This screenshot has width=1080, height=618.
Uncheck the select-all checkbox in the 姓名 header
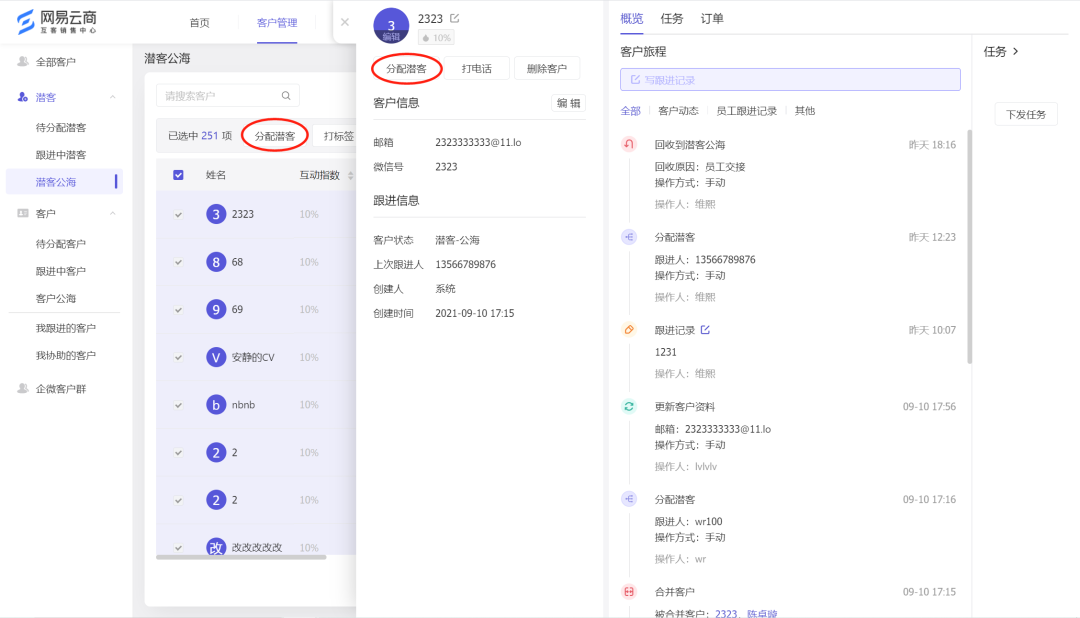point(178,175)
